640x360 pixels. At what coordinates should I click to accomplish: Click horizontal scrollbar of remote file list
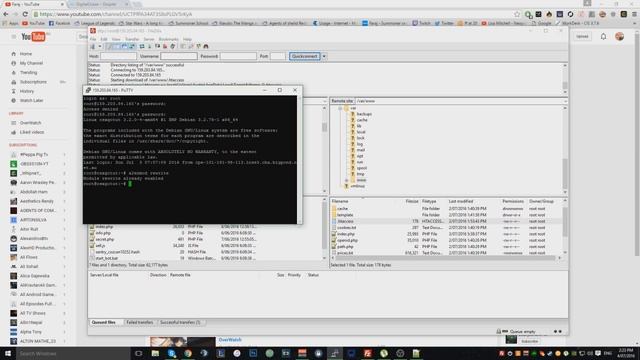[445, 258]
